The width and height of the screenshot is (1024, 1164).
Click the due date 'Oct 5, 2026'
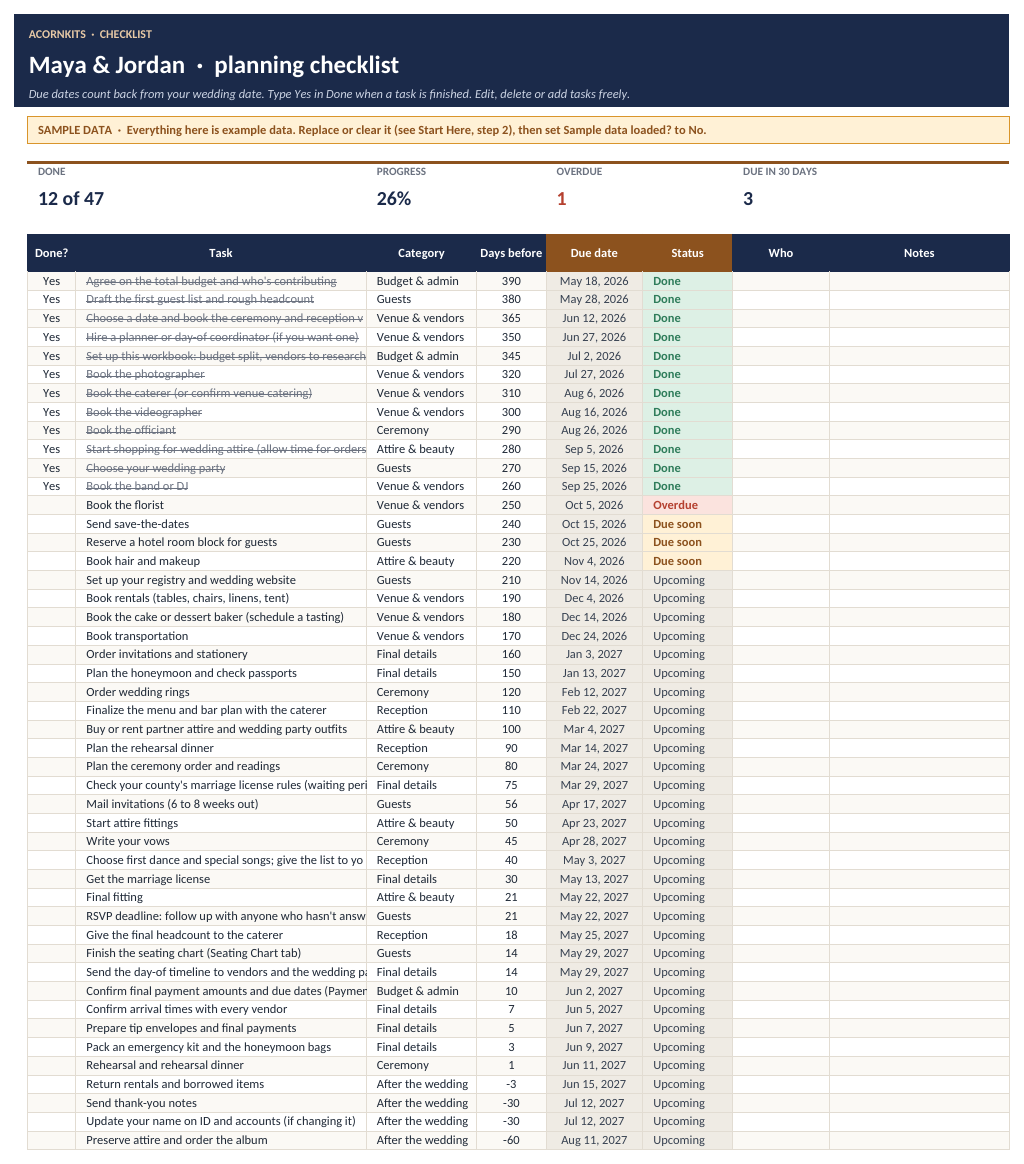(594, 505)
